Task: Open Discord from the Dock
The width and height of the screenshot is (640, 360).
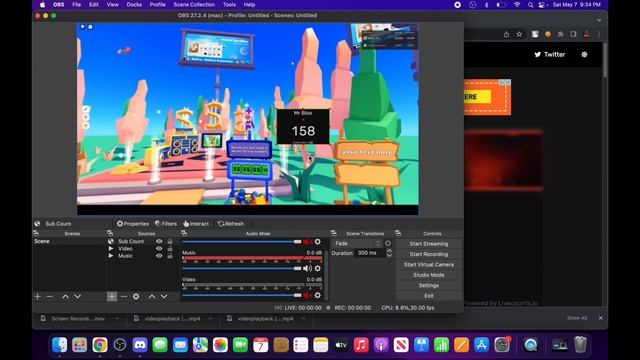Action: (x=140, y=345)
